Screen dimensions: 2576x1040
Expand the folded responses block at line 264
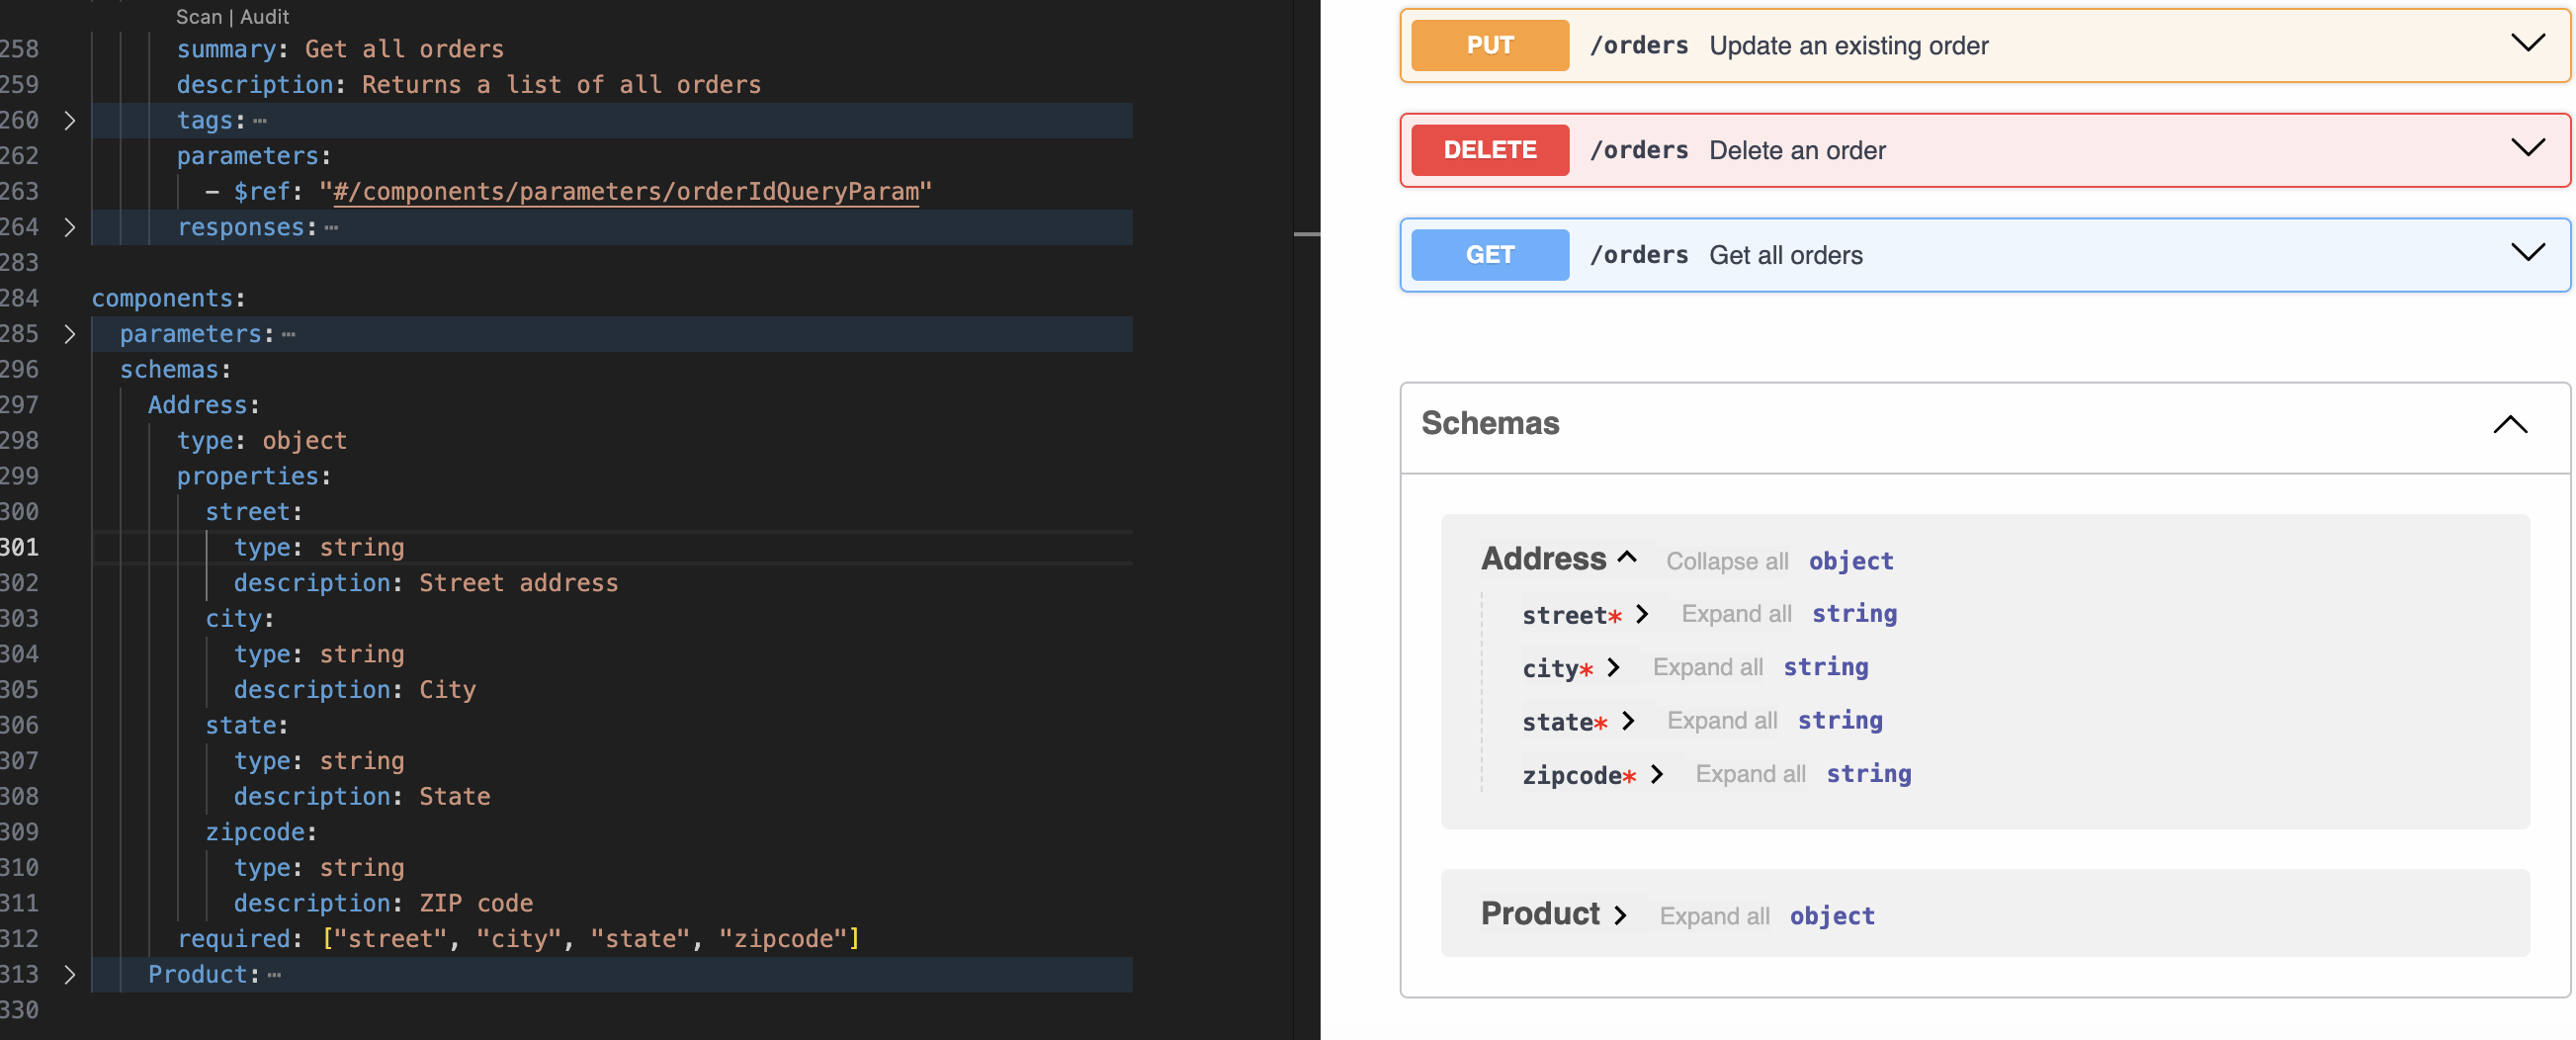[x=69, y=227]
